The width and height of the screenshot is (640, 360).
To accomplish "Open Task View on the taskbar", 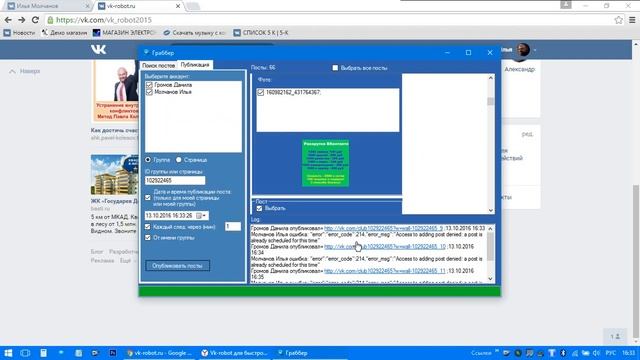I will [x=25, y=353].
